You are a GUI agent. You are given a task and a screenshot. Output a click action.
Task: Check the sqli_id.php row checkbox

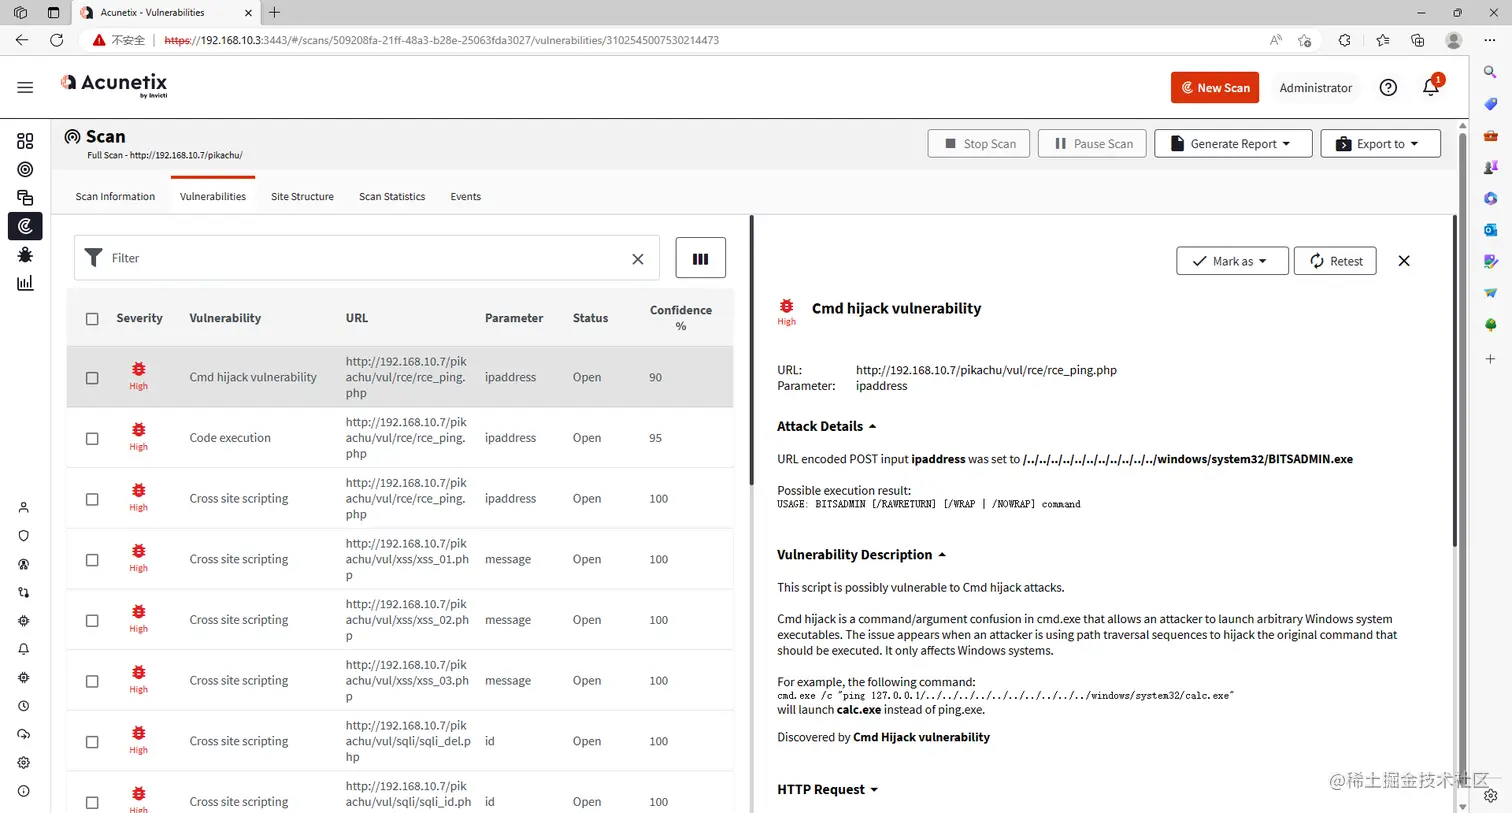(x=92, y=802)
